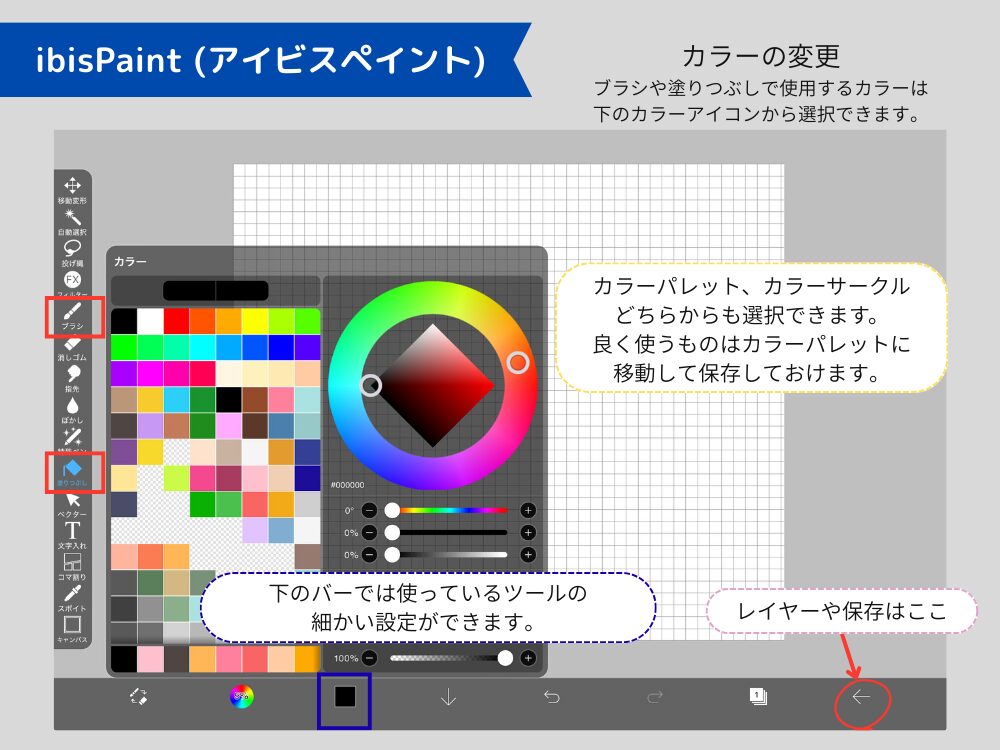Select the Lasso selection tool
Image resolution: width=1000 pixels, height=750 pixels.
point(75,246)
